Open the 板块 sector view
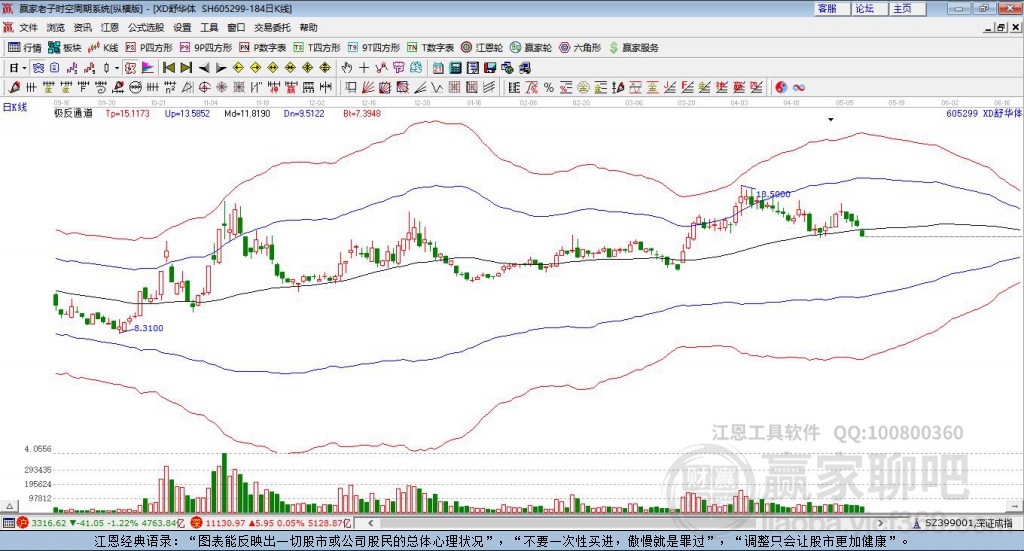The image size is (1024, 551). point(64,48)
